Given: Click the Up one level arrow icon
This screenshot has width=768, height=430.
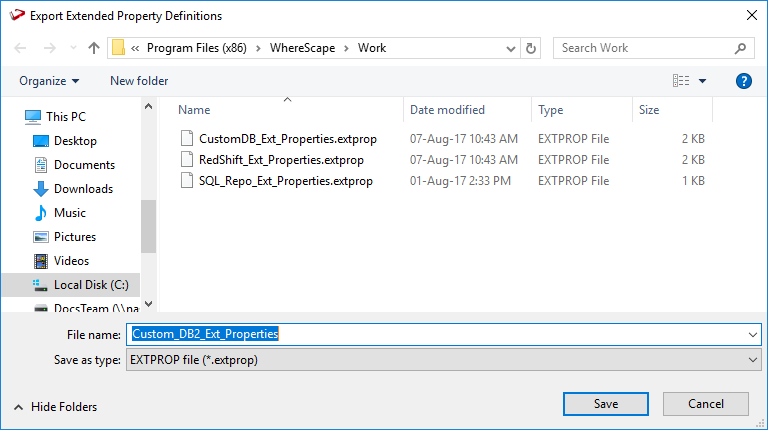Looking at the screenshot, I should click(94, 48).
